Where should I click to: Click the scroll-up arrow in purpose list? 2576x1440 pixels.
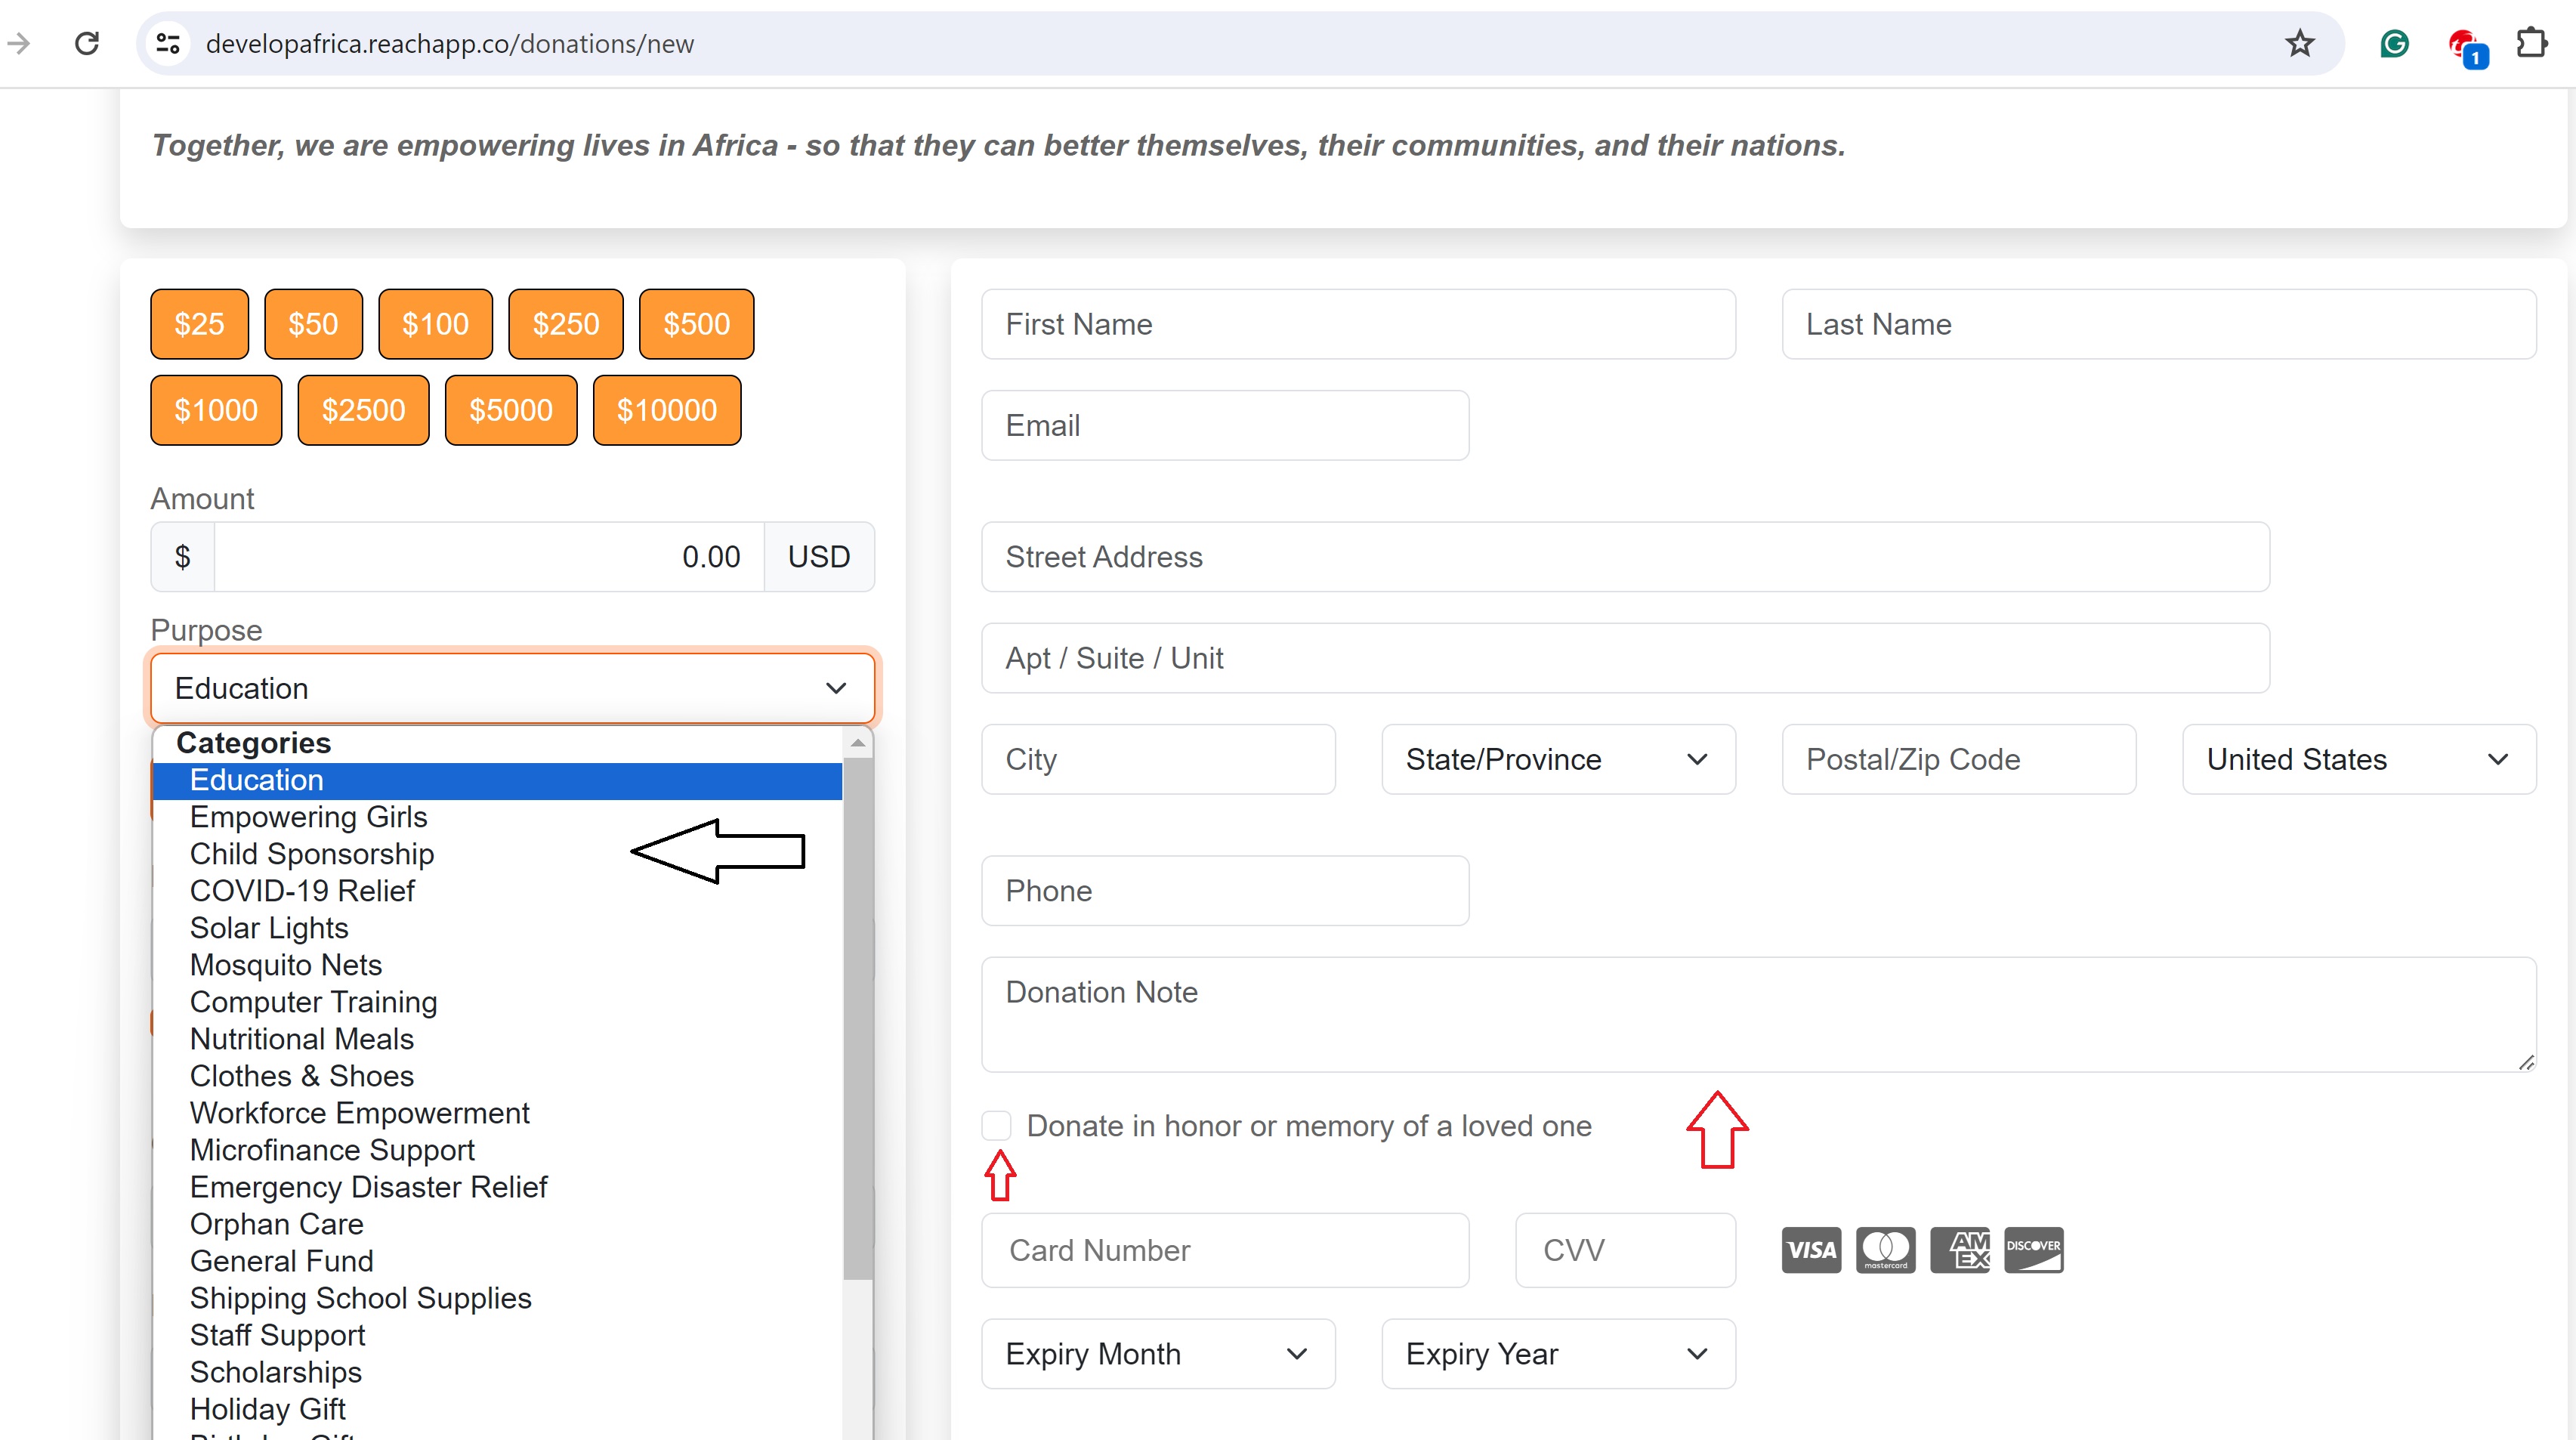[857, 743]
